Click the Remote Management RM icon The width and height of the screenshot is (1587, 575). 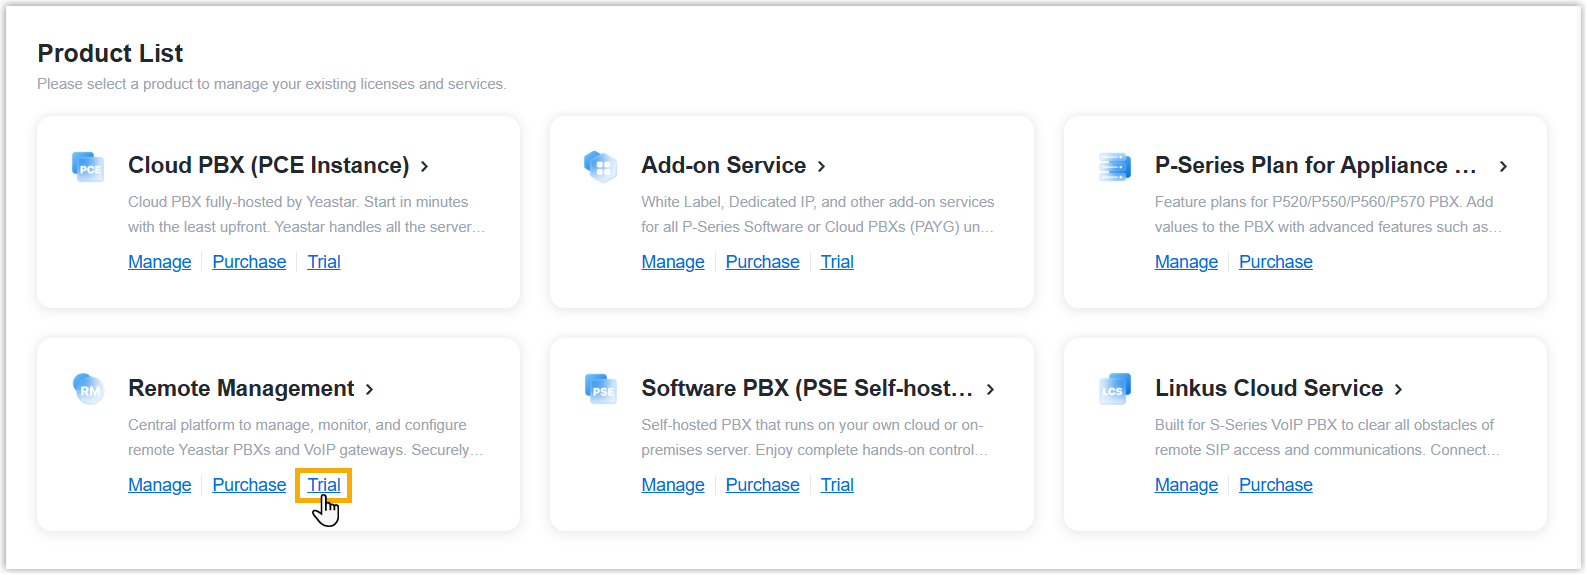pyautogui.click(x=88, y=388)
